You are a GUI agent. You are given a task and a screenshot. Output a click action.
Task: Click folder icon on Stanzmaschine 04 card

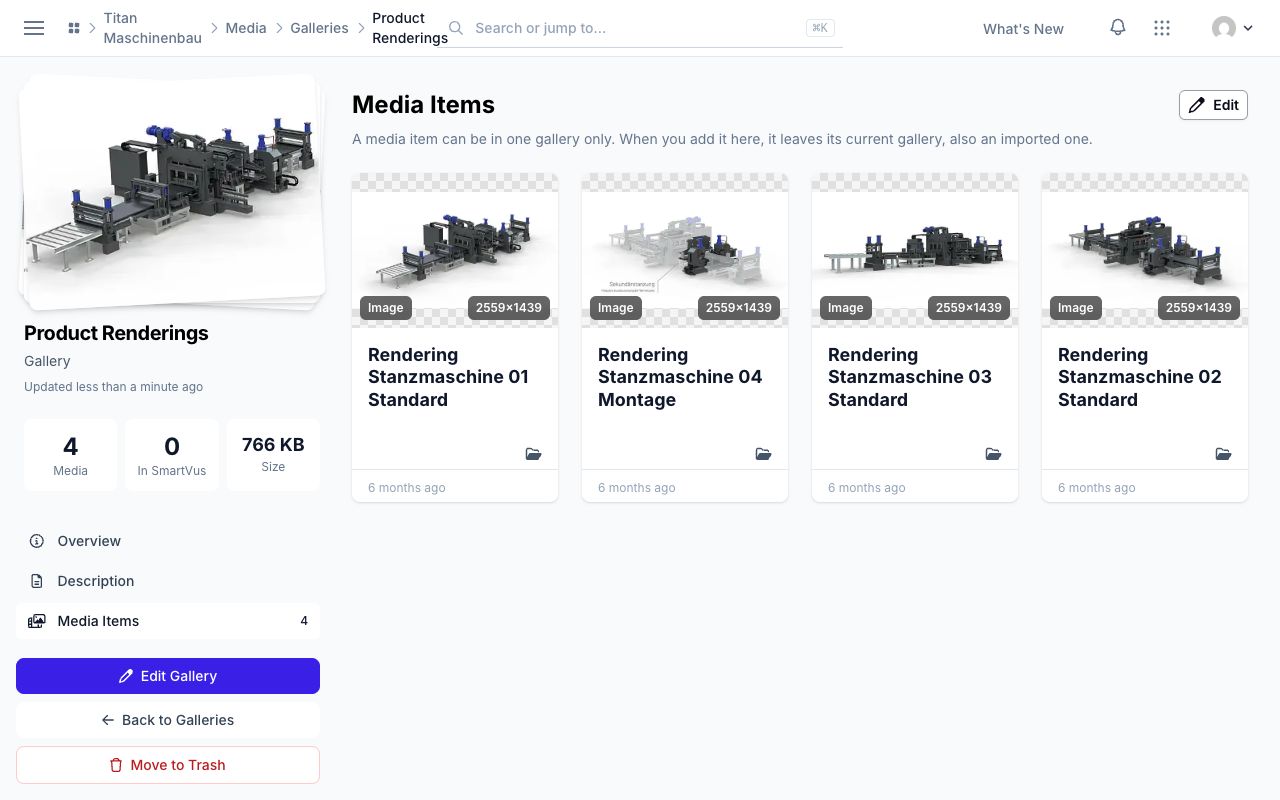click(764, 454)
